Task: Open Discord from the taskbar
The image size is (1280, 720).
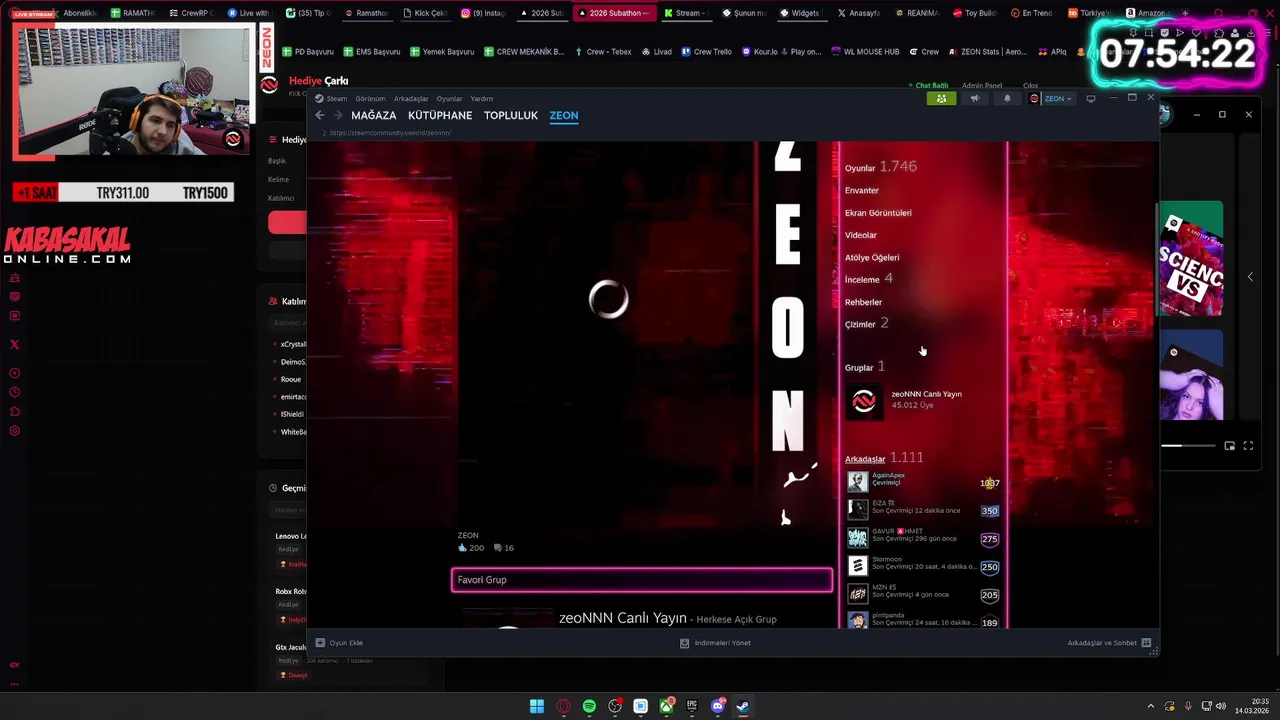Action: (x=717, y=706)
